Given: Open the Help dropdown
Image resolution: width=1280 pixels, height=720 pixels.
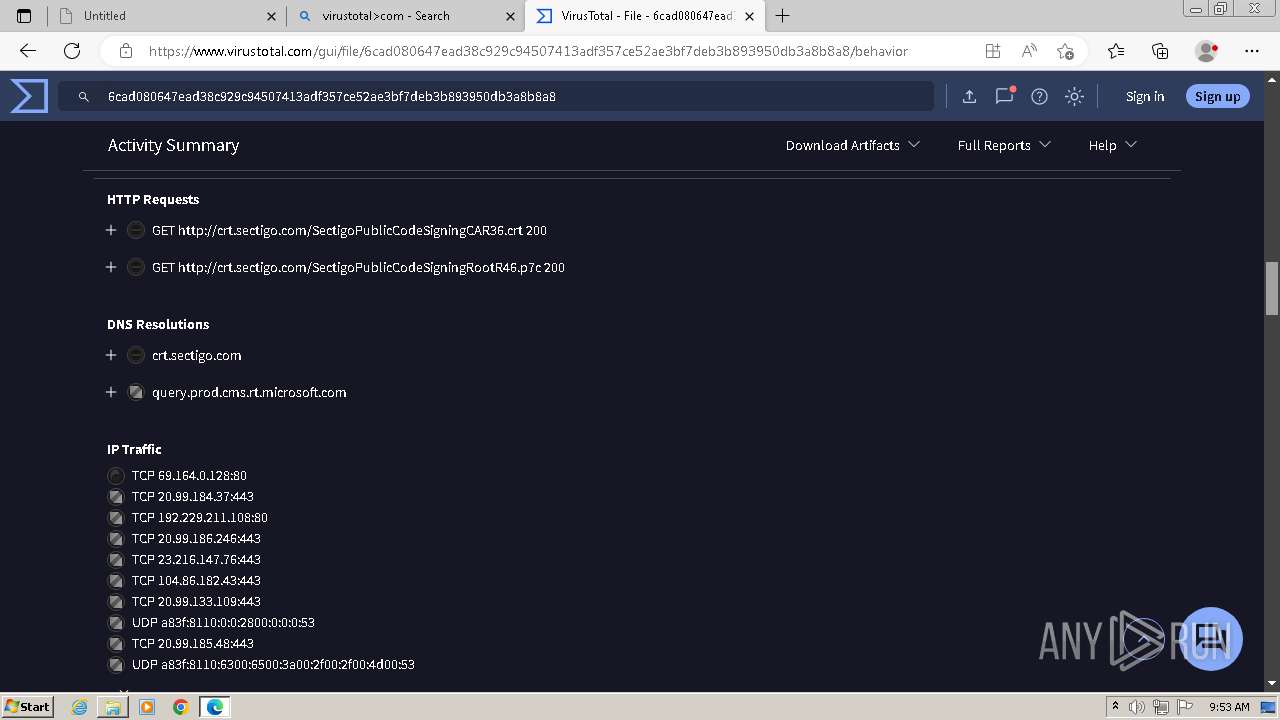Looking at the screenshot, I should click(x=1113, y=145).
